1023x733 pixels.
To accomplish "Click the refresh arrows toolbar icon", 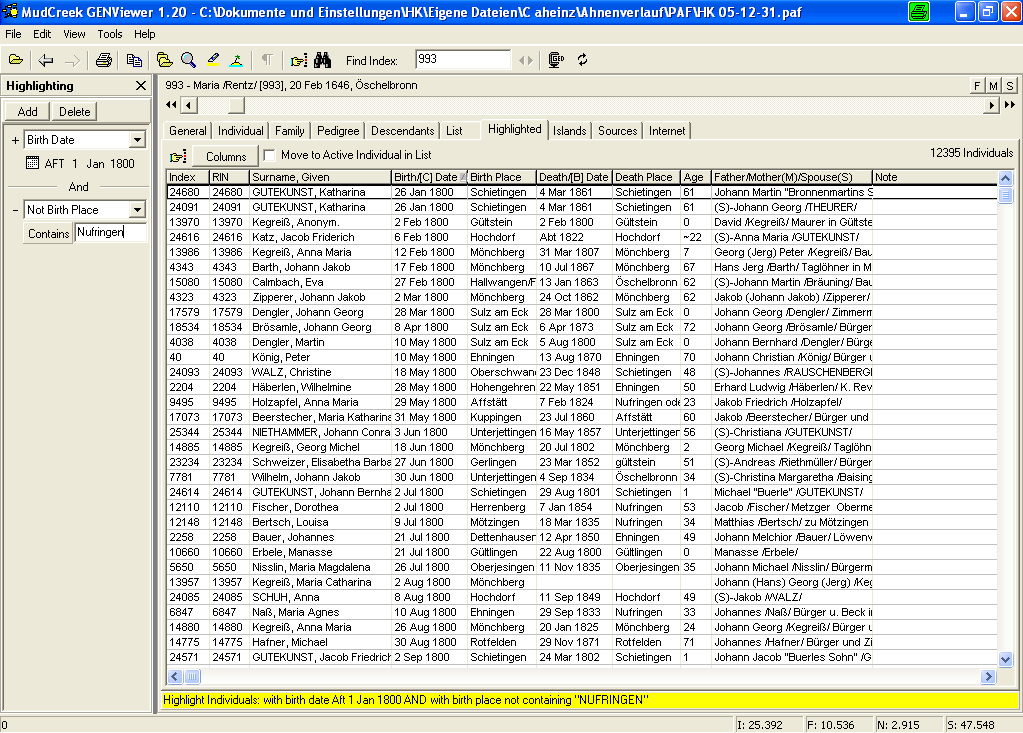I will (x=582, y=60).
